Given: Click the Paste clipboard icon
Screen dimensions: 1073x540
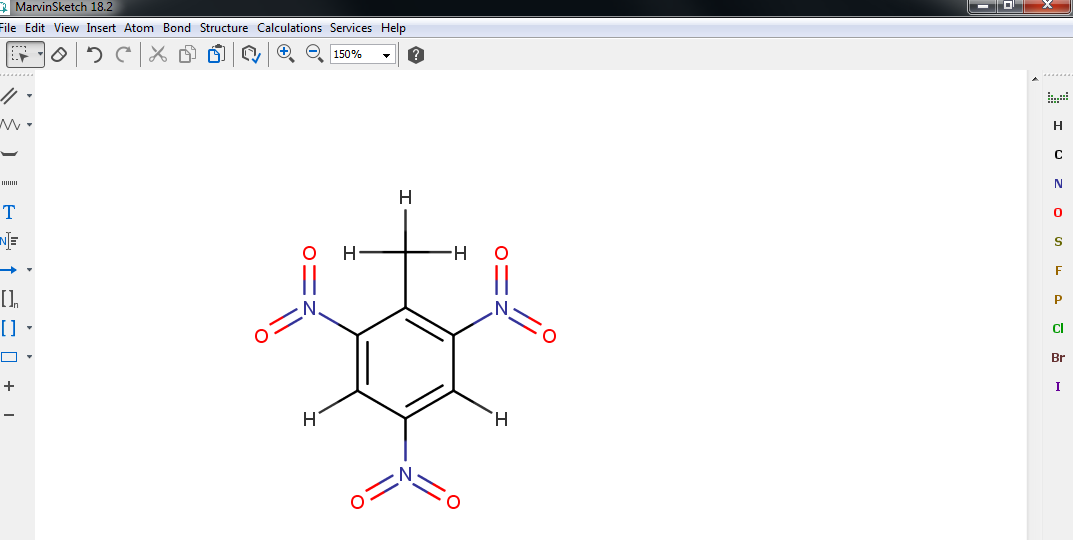Looking at the screenshot, I should 215,55.
